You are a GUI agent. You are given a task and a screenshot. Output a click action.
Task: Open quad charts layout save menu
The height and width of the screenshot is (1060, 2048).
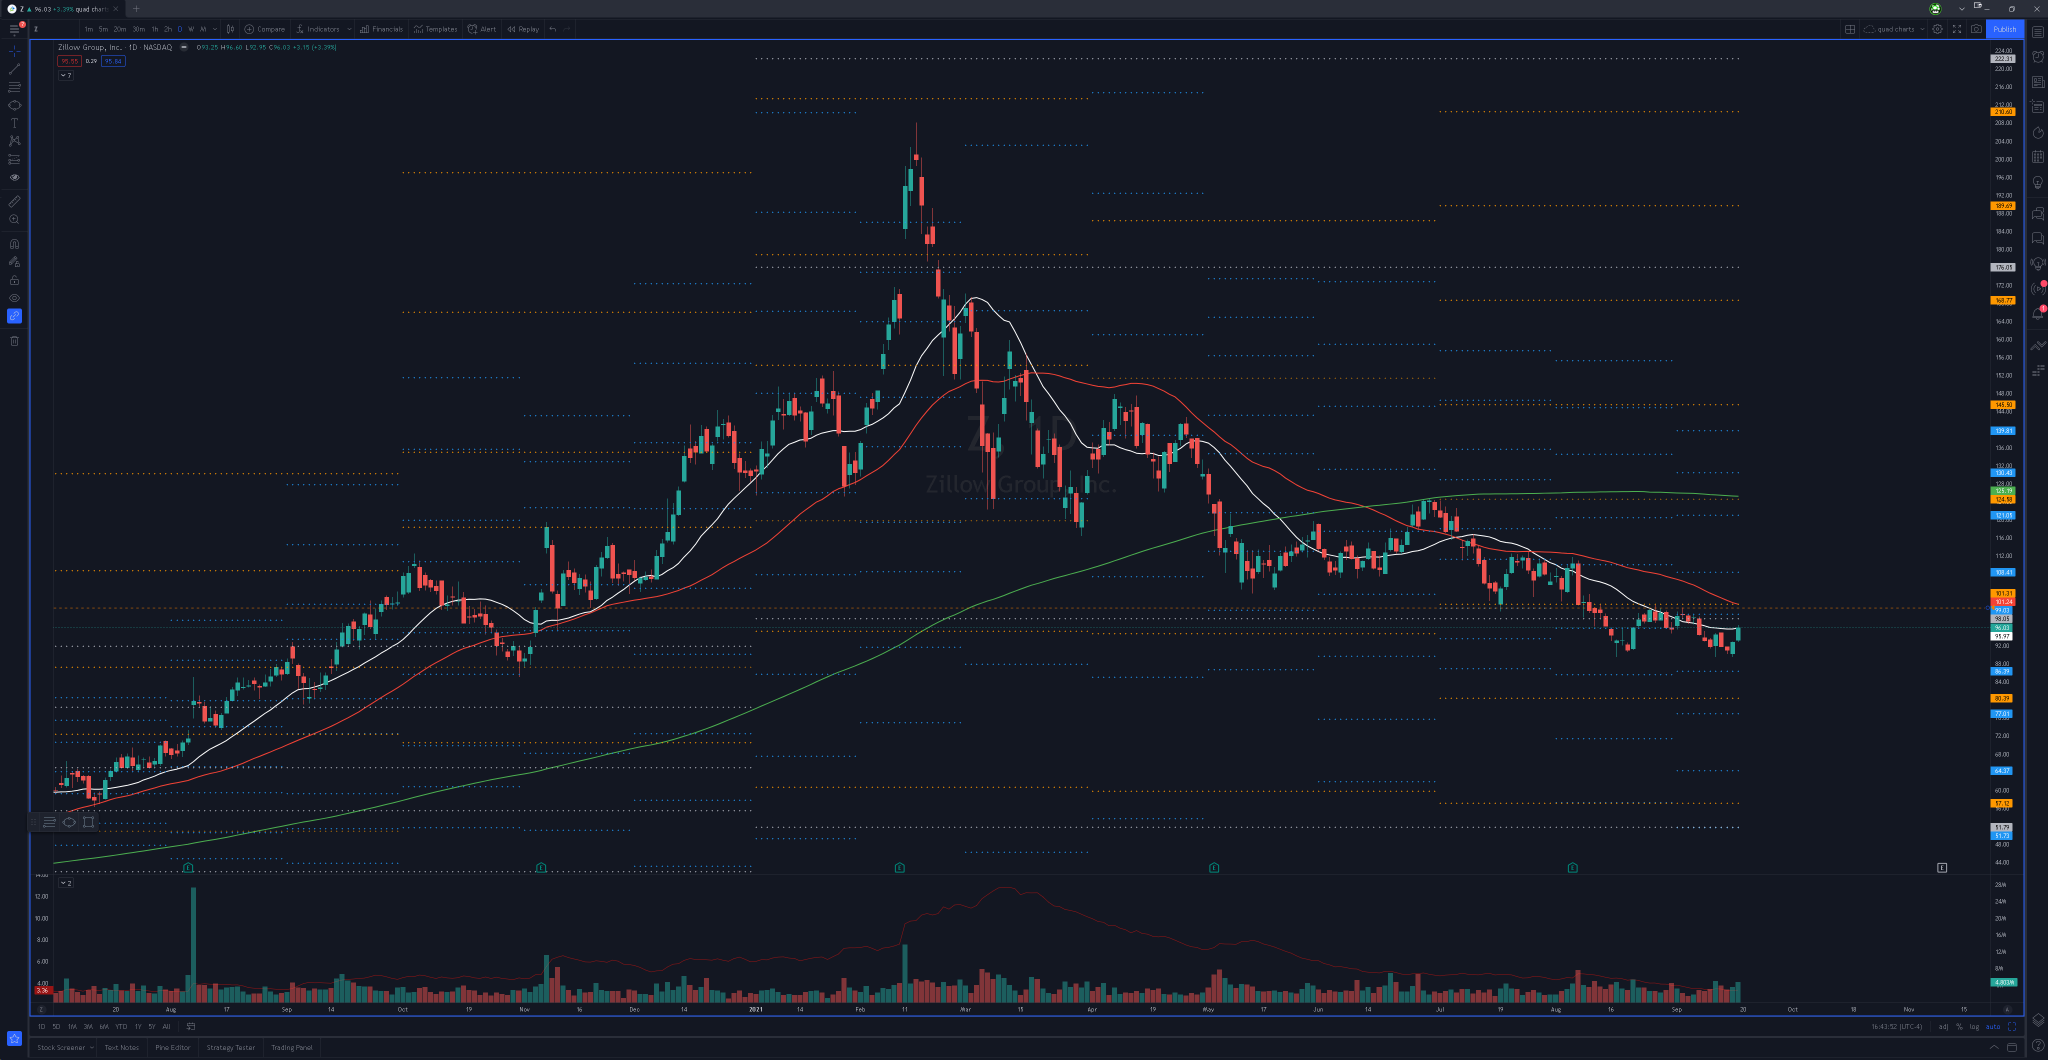tap(1895, 29)
